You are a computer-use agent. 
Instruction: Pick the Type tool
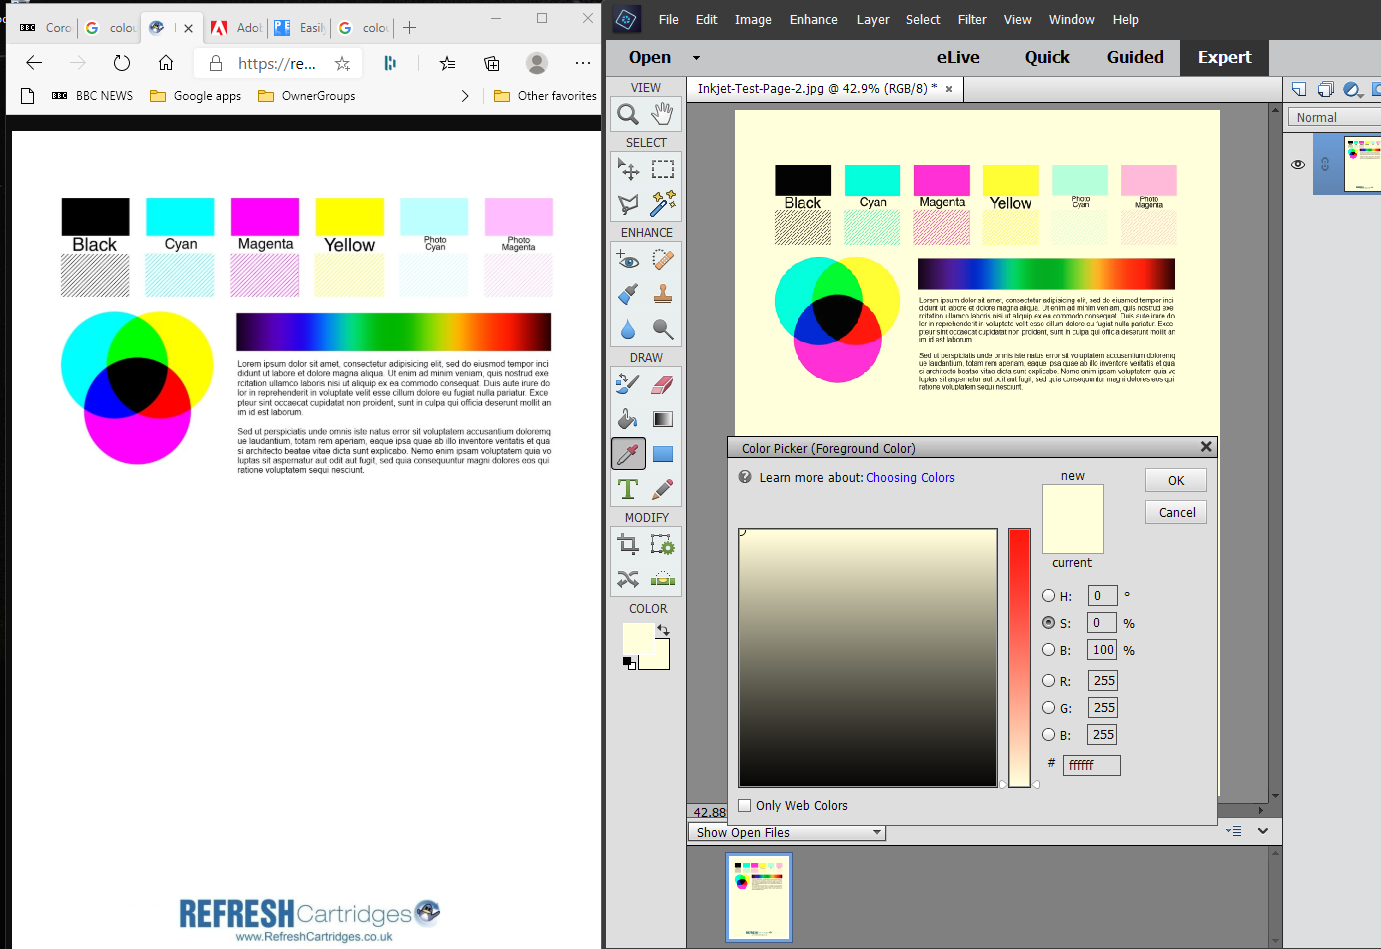[x=627, y=488]
